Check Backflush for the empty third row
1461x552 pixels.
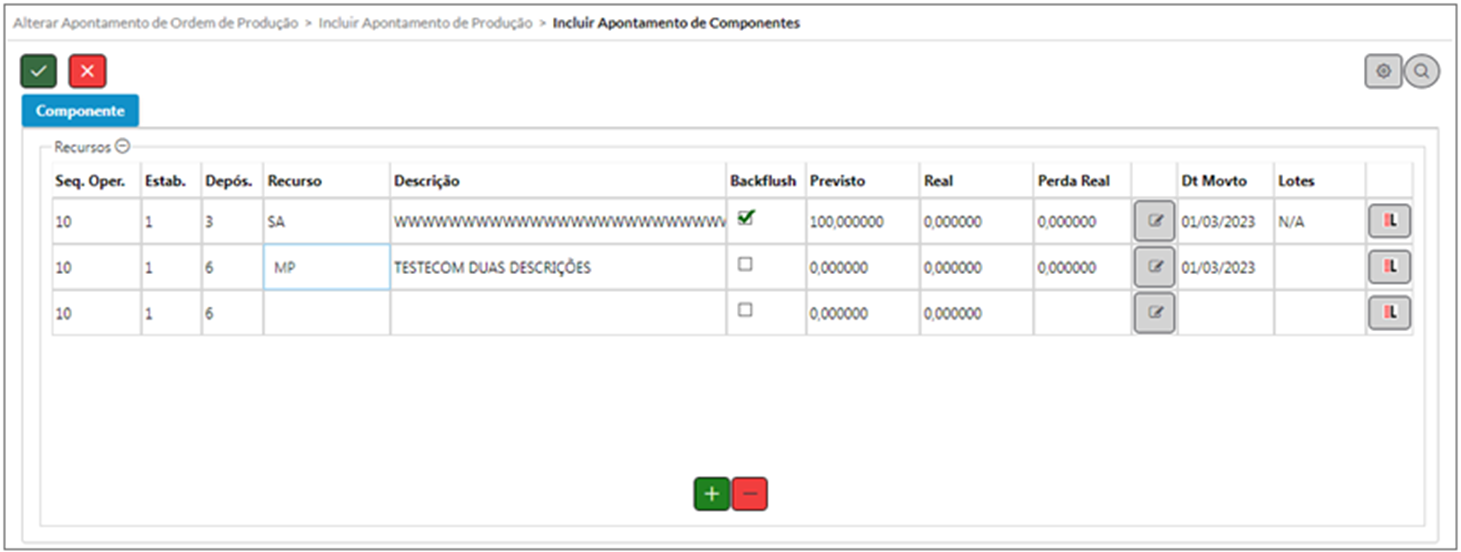point(745,310)
